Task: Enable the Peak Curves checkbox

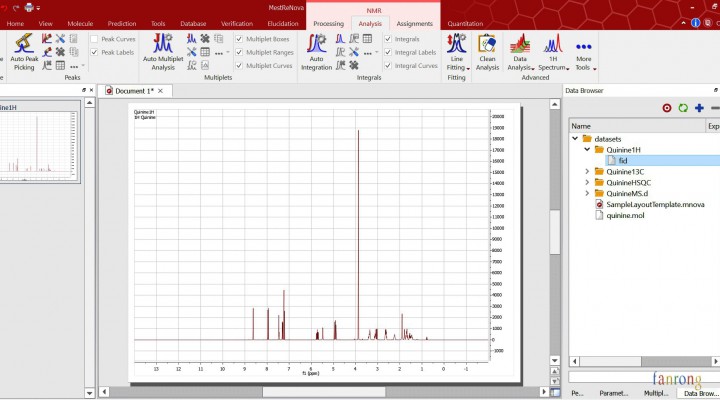Action: 94,39
